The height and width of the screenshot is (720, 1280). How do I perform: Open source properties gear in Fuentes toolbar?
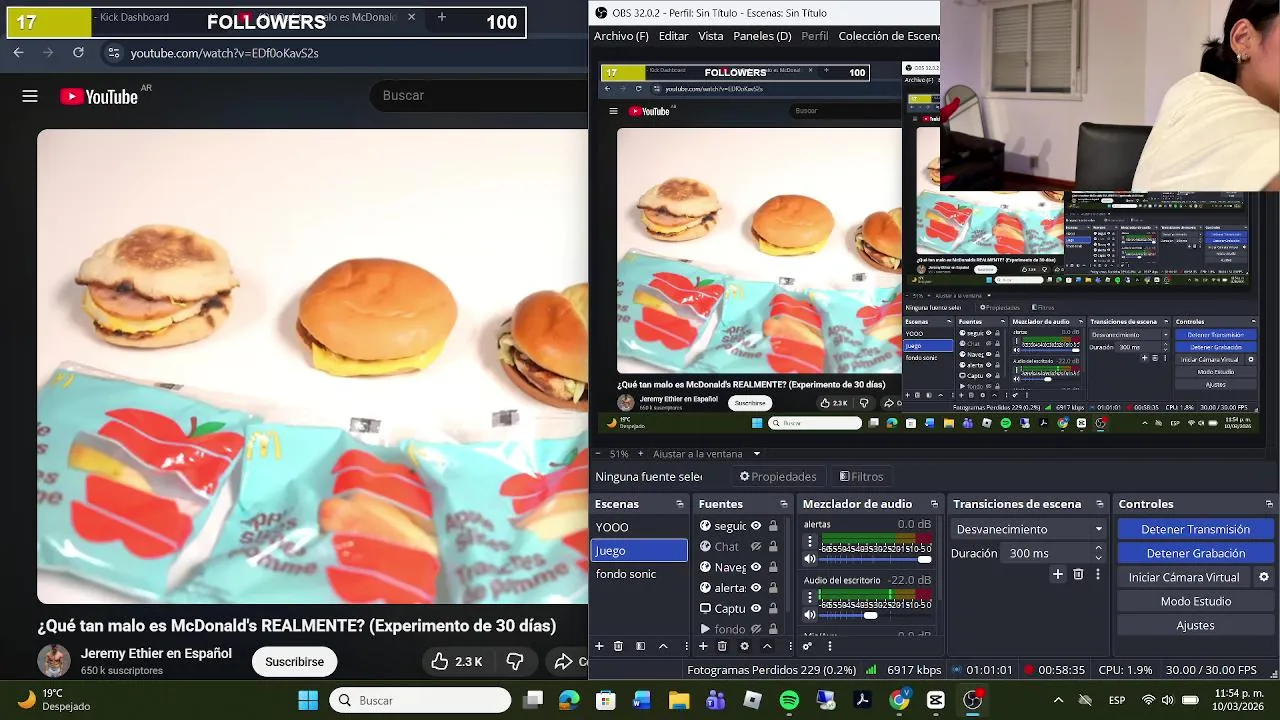click(744, 646)
